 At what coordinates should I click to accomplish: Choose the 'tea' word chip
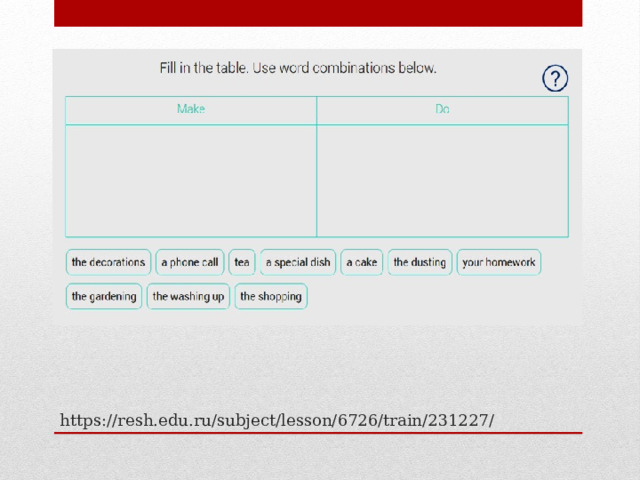(x=242, y=262)
